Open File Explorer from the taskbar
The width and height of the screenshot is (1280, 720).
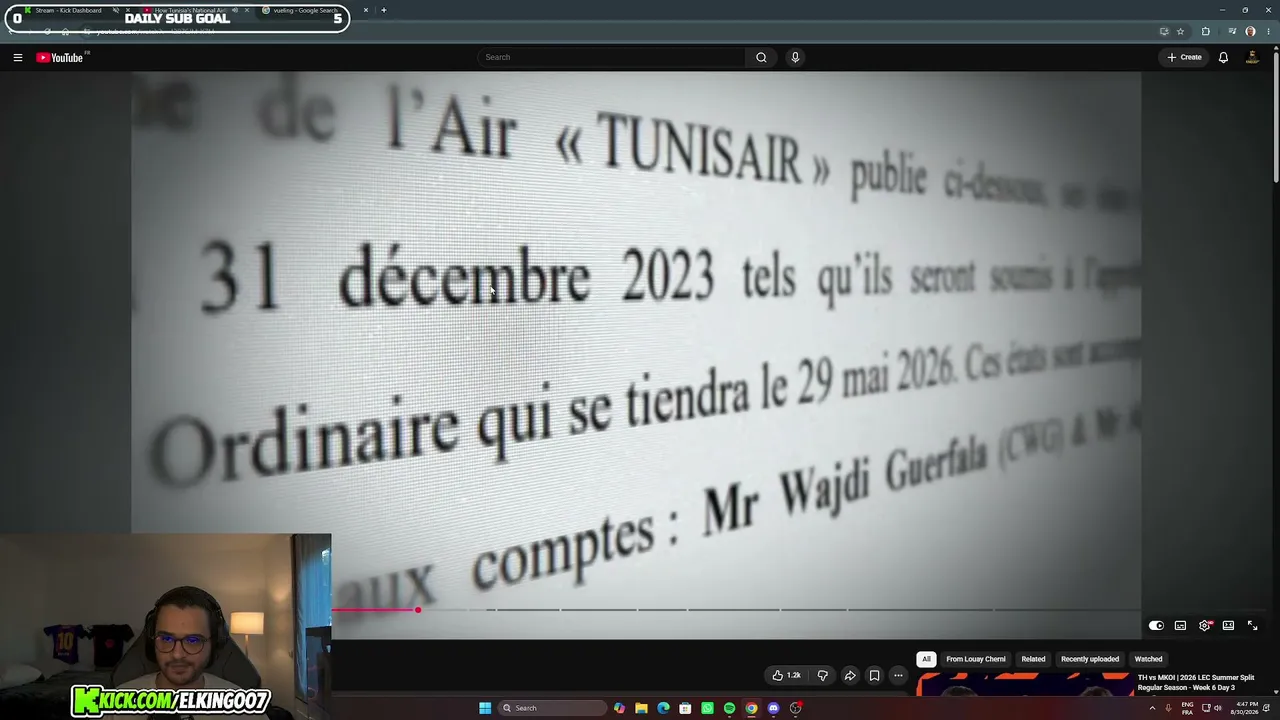click(641, 708)
